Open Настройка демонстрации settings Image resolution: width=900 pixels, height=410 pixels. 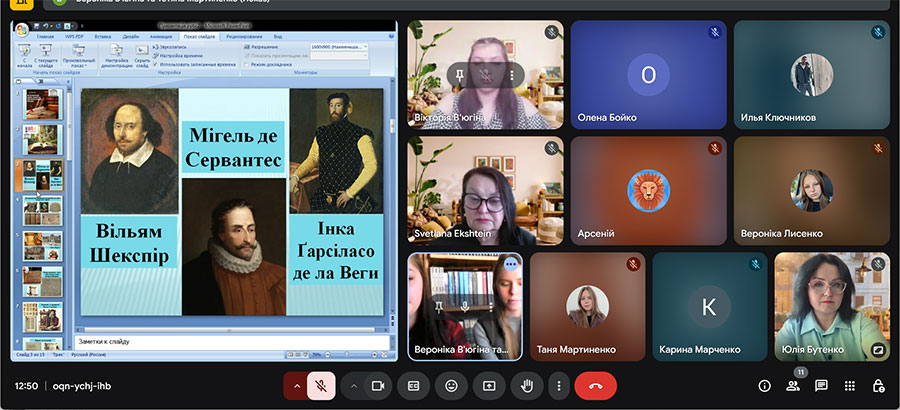tap(117, 56)
